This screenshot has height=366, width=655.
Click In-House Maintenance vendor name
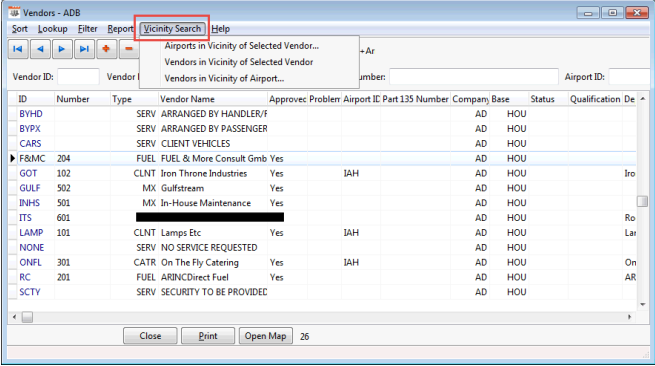tap(206, 203)
